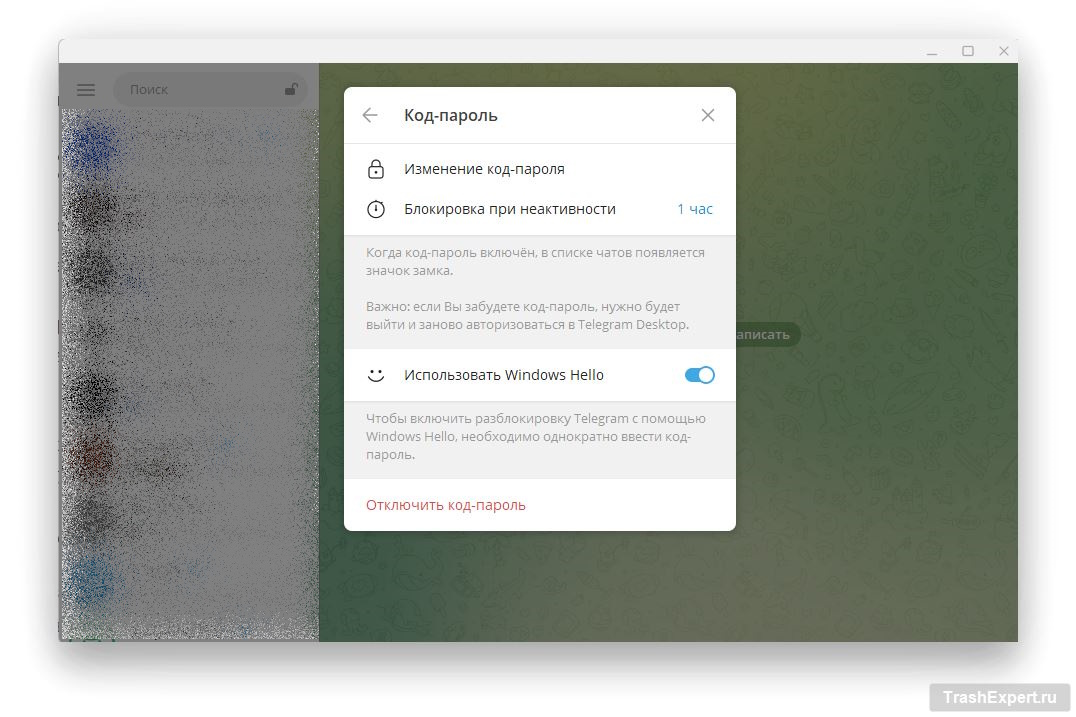This screenshot has width=1076, height=717.
Task: Click the timer icon beside Блокировка при неактивности
Action: [x=376, y=209]
